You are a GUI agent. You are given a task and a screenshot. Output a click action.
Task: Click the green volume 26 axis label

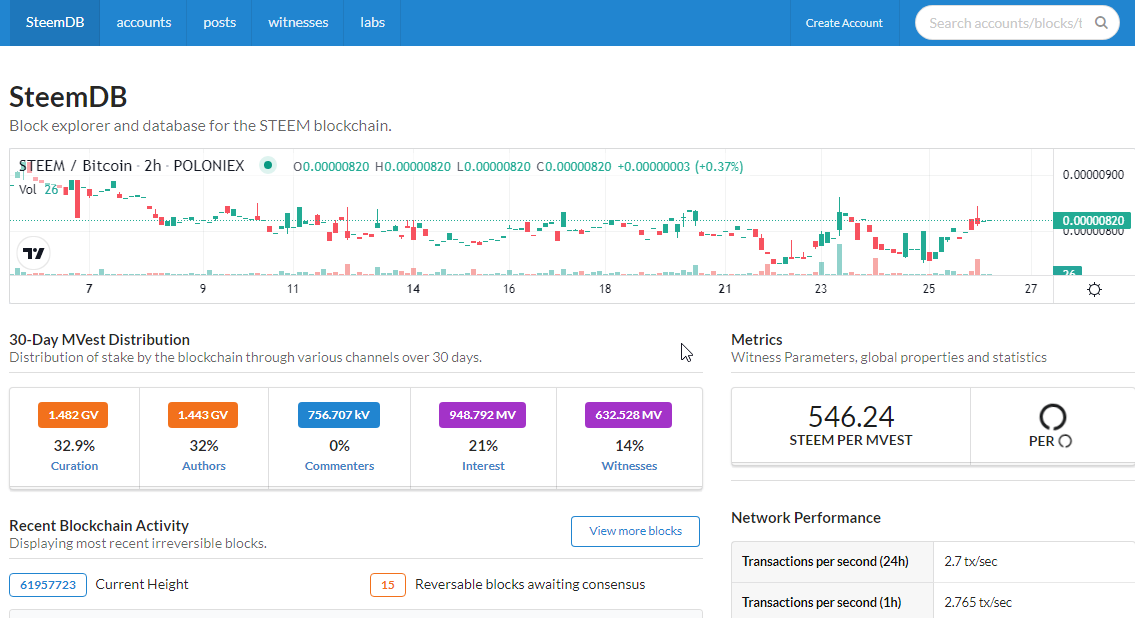tap(1068, 272)
